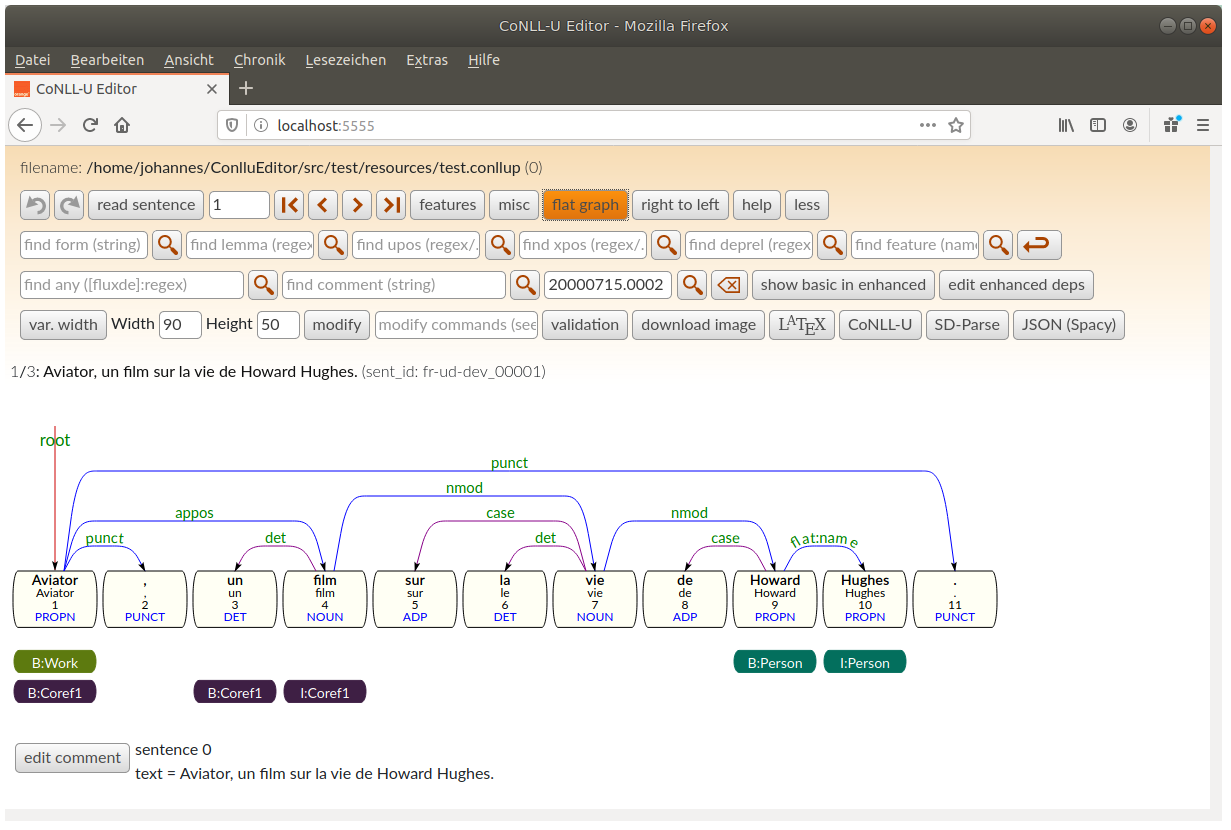Toggle the features display button

coord(447,205)
